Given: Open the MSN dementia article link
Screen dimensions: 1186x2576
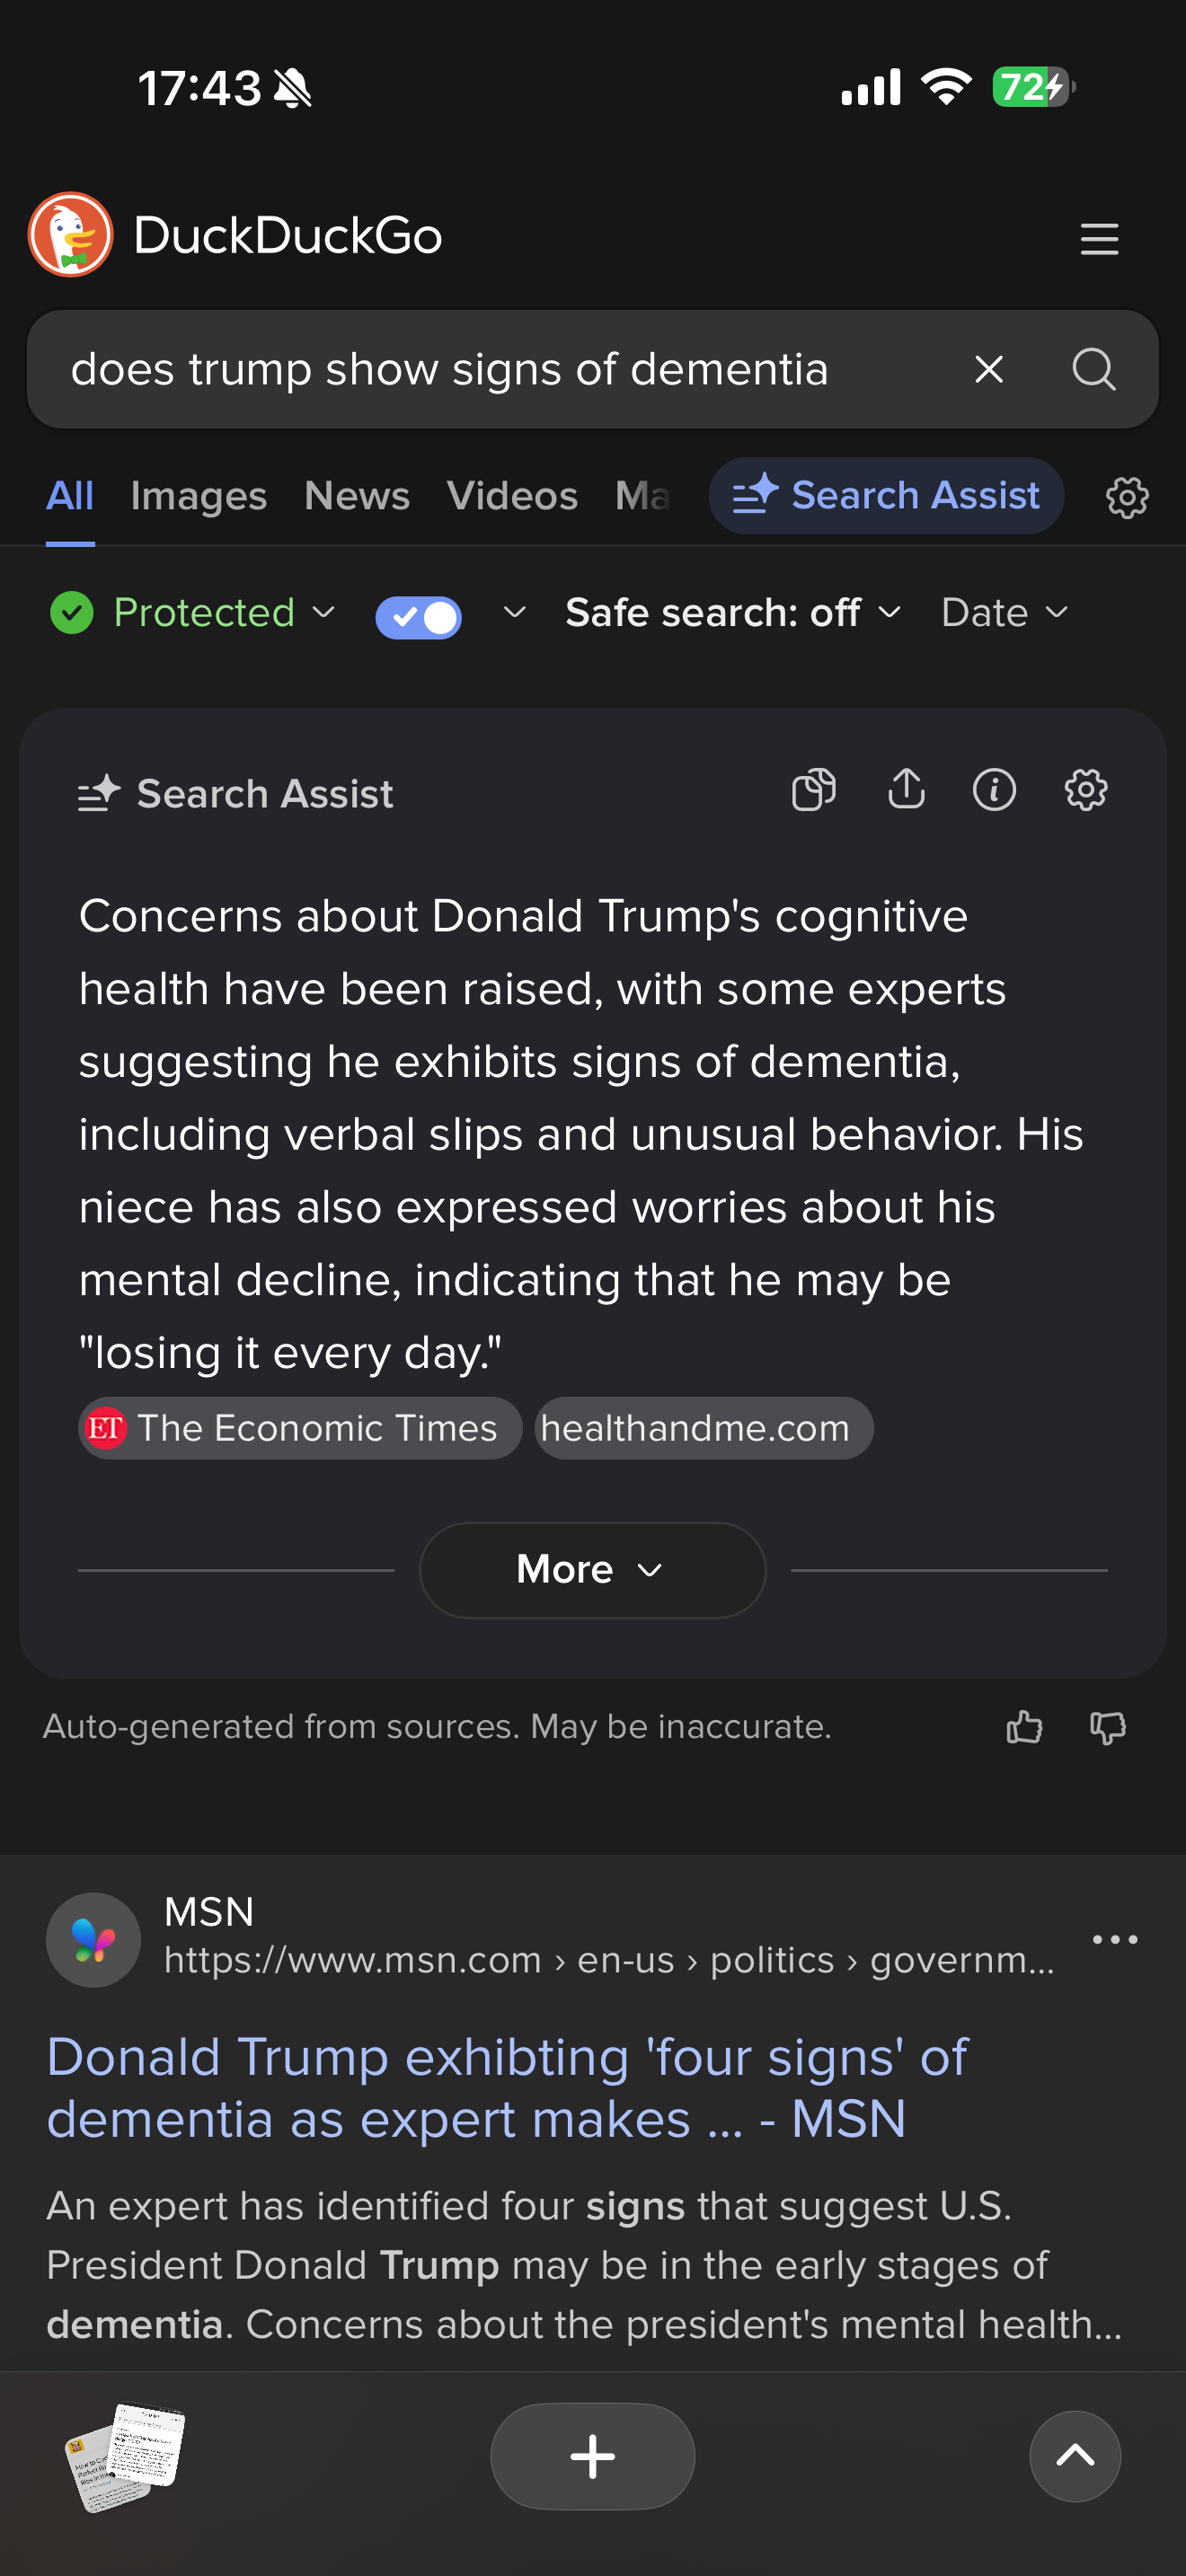Looking at the screenshot, I should coord(506,2088).
